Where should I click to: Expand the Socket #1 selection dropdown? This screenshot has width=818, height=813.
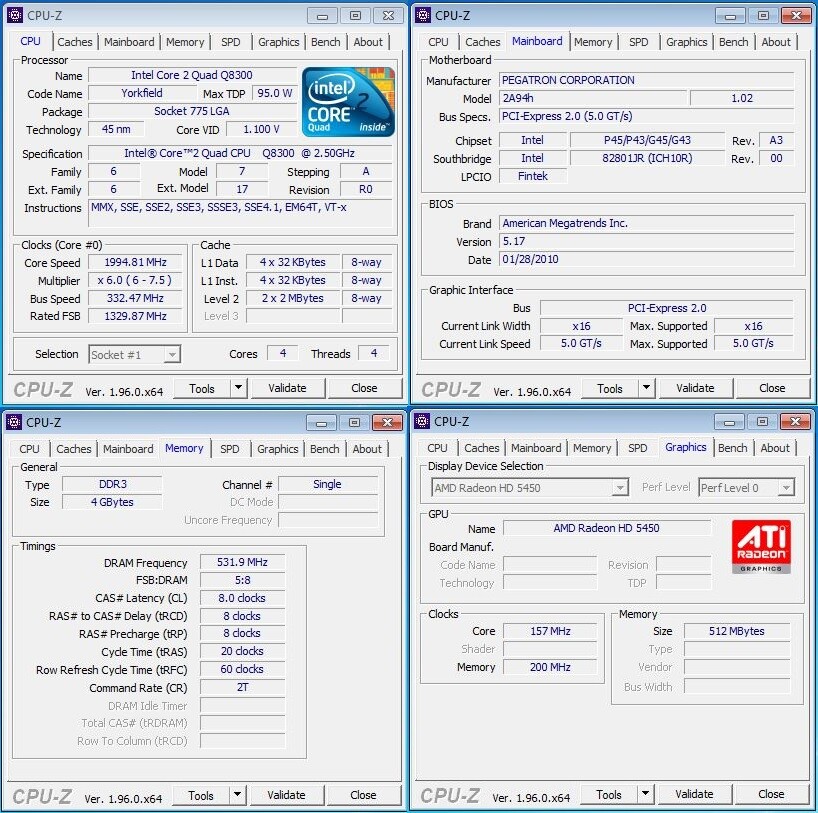(172, 355)
